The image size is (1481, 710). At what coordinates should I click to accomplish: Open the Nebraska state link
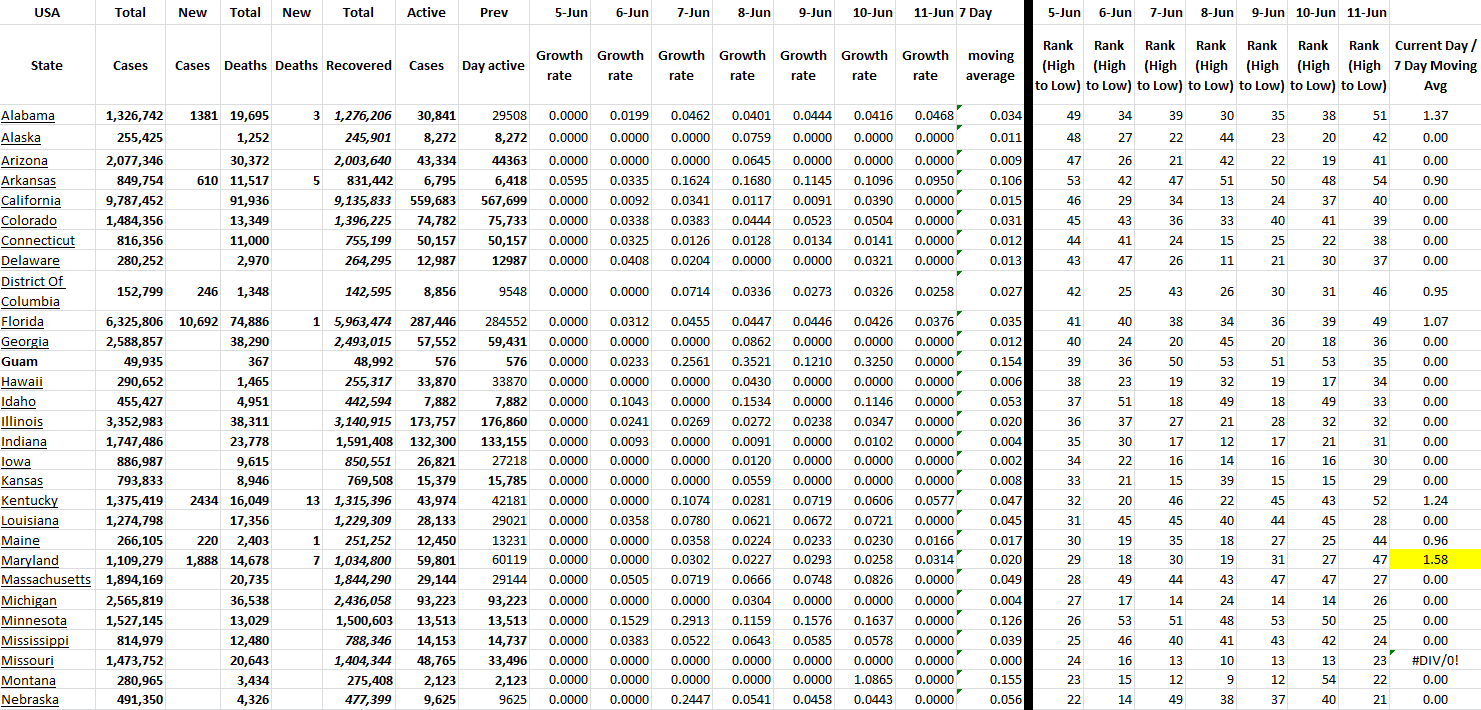pyautogui.click(x=30, y=700)
